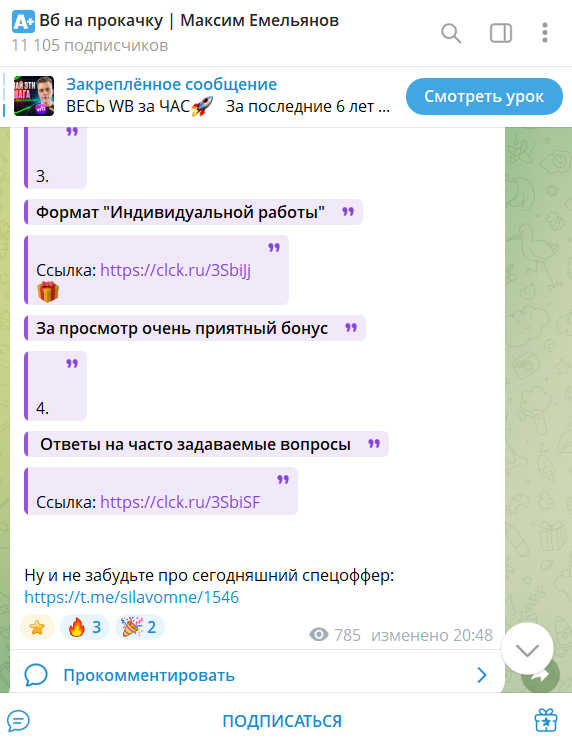Click the gift icon in bottom bar

tap(546, 720)
